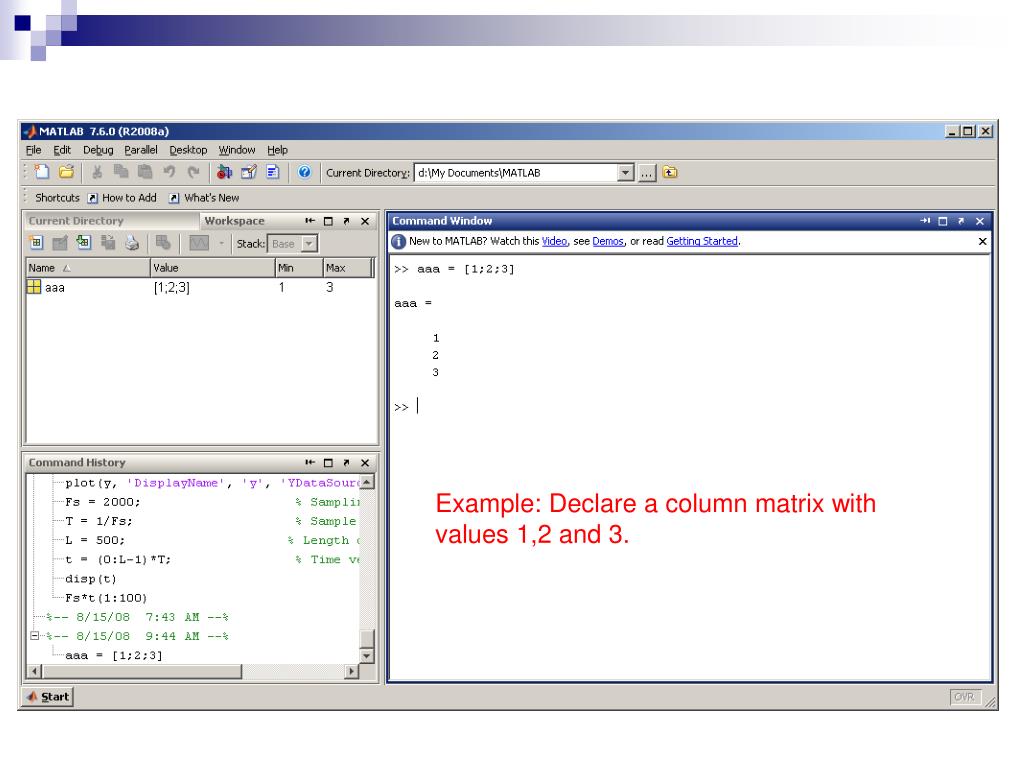Sort workspace by the Name column header
1024x768 pixels.
click(85, 268)
